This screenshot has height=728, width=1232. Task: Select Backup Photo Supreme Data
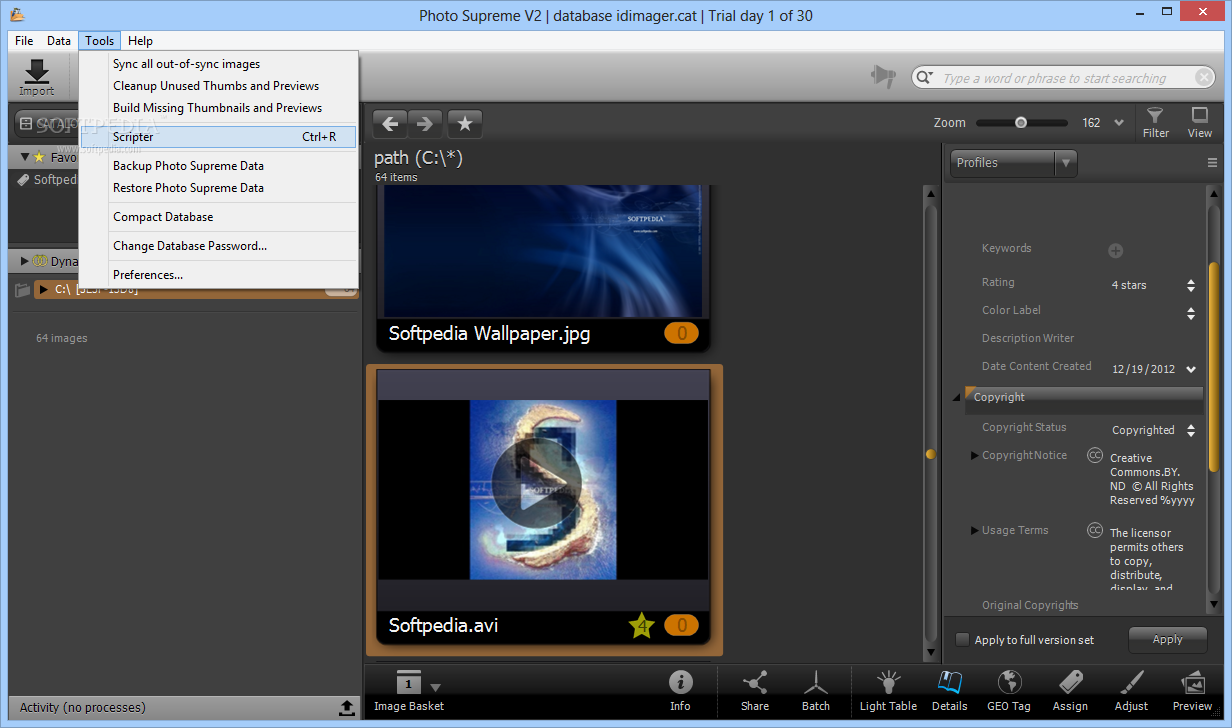click(218, 166)
